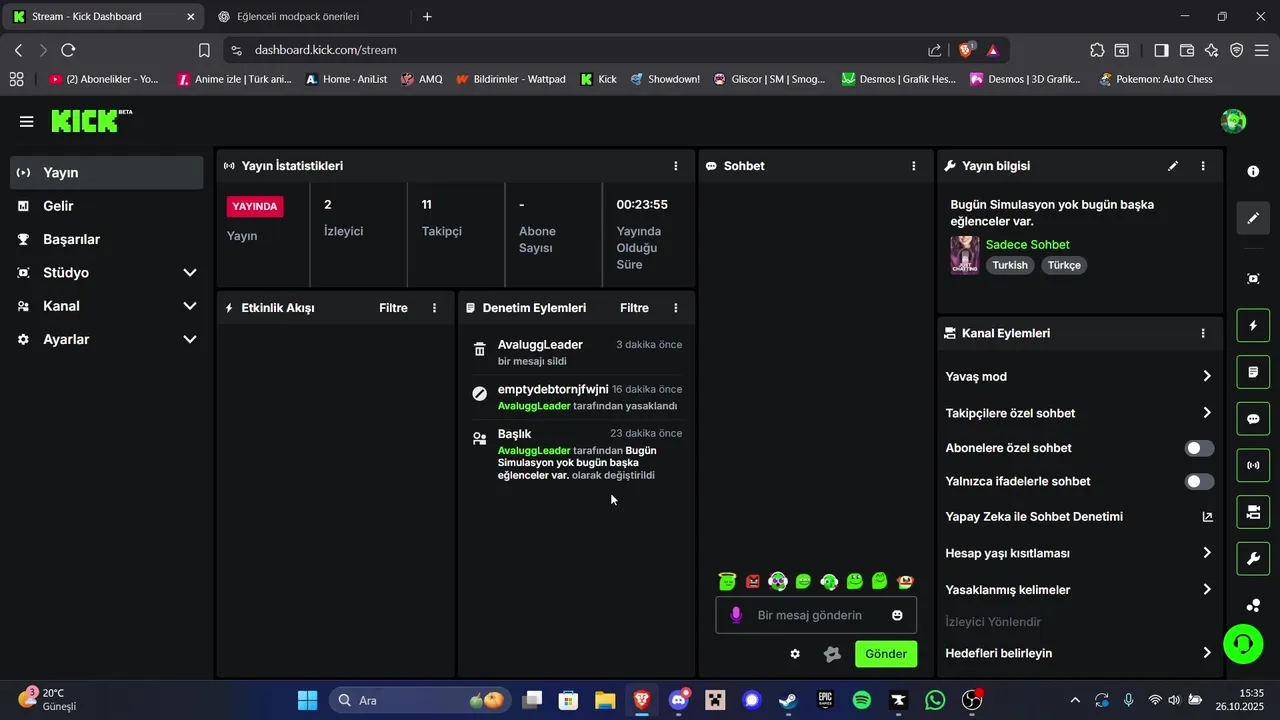The height and width of the screenshot is (720, 1280).
Task: Open Sohbet panel three-dot menu
Action: (x=914, y=166)
